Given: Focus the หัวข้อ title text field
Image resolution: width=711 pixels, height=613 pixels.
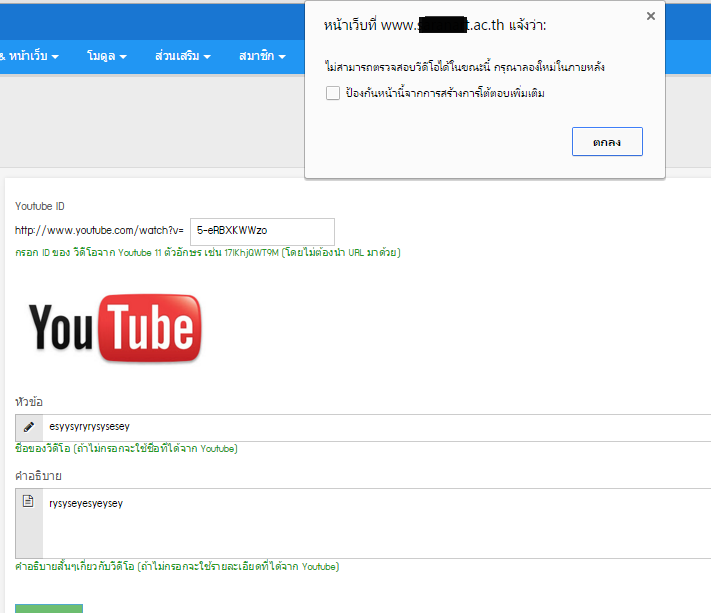Looking at the screenshot, I should (377, 427).
